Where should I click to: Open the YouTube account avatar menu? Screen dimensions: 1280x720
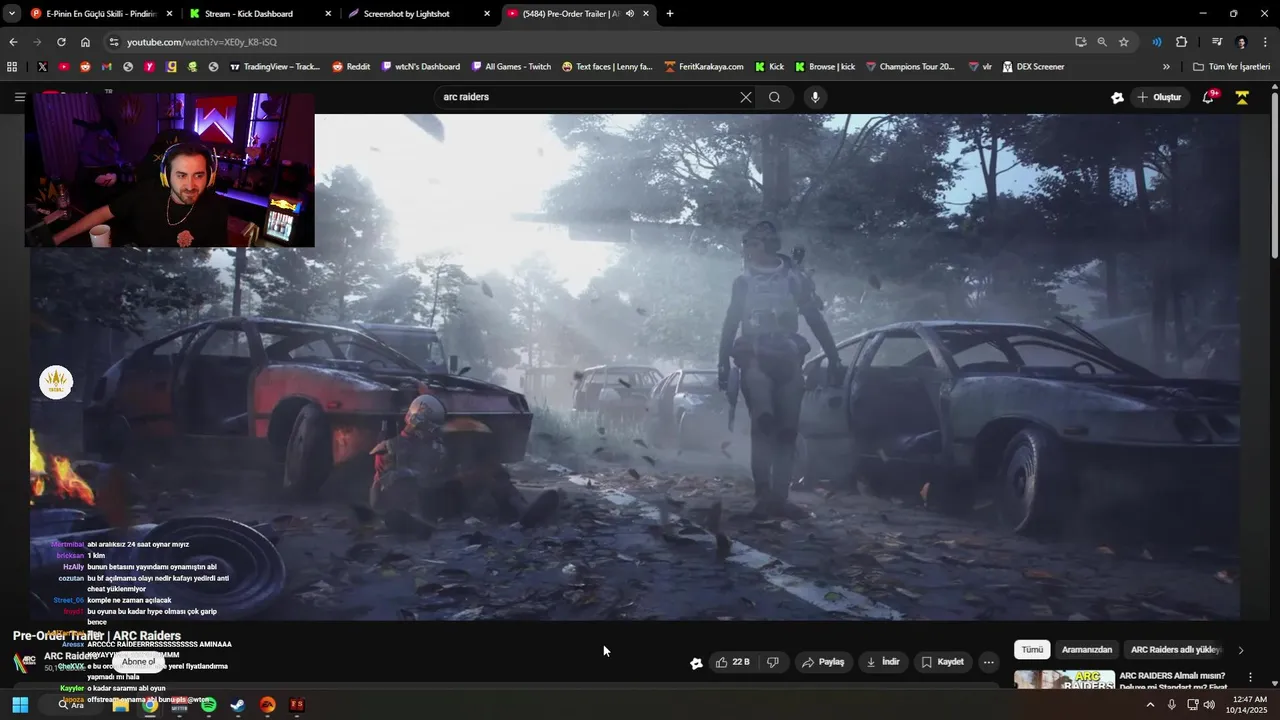(1242, 97)
